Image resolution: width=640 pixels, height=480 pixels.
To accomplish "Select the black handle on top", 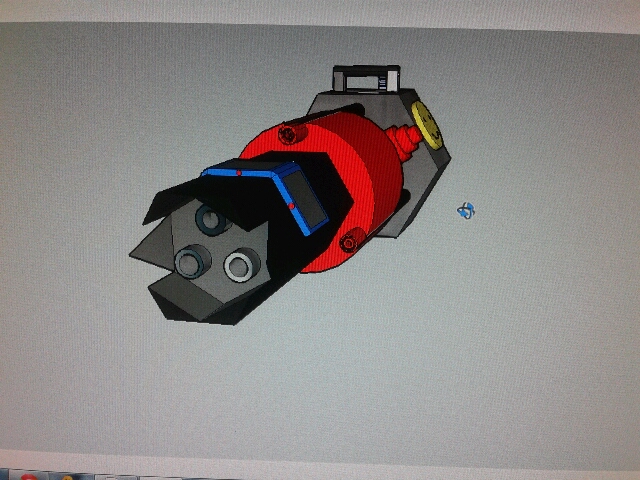I will click(366, 78).
